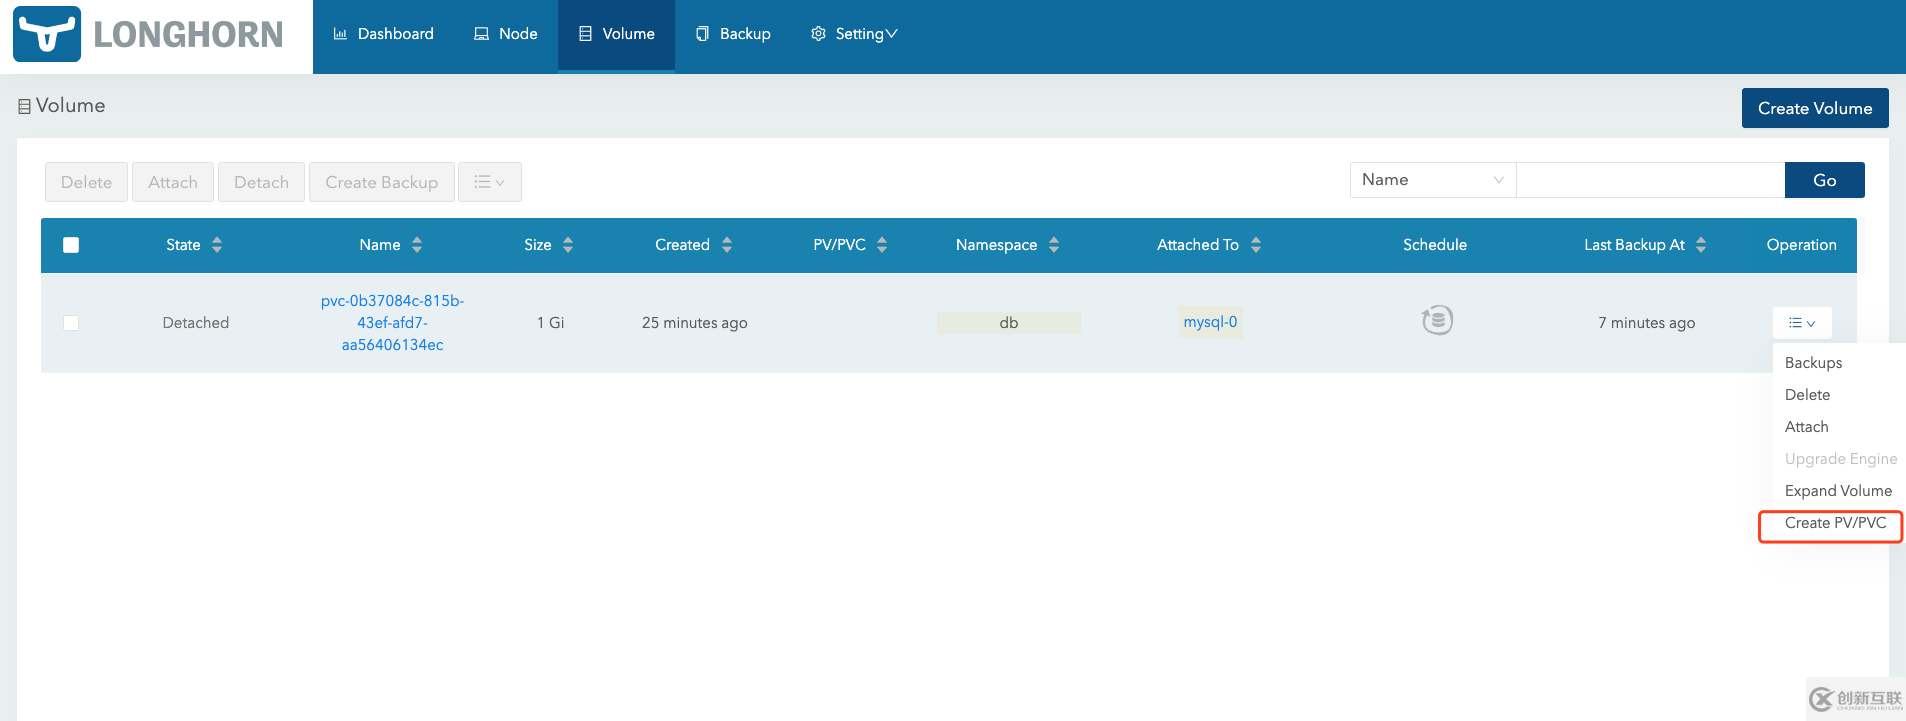Click the Schedule column header
The height and width of the screenshot is (721, 1906).
click(1435, 245)
